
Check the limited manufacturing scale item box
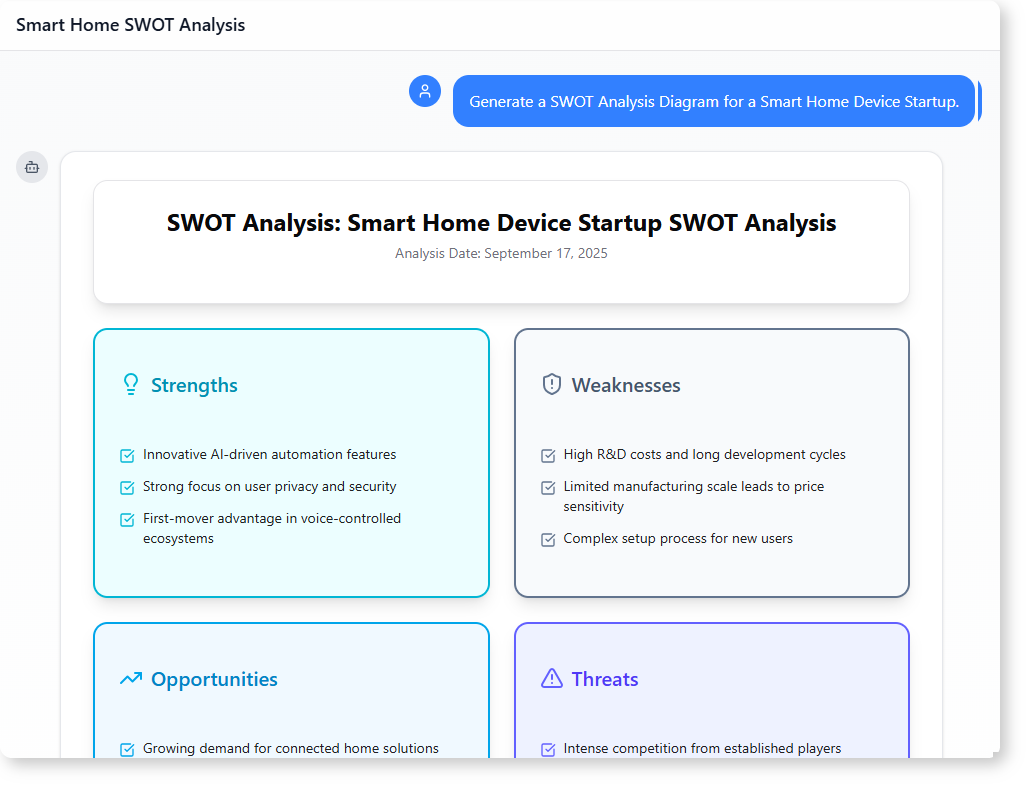[x=548, y=488]
